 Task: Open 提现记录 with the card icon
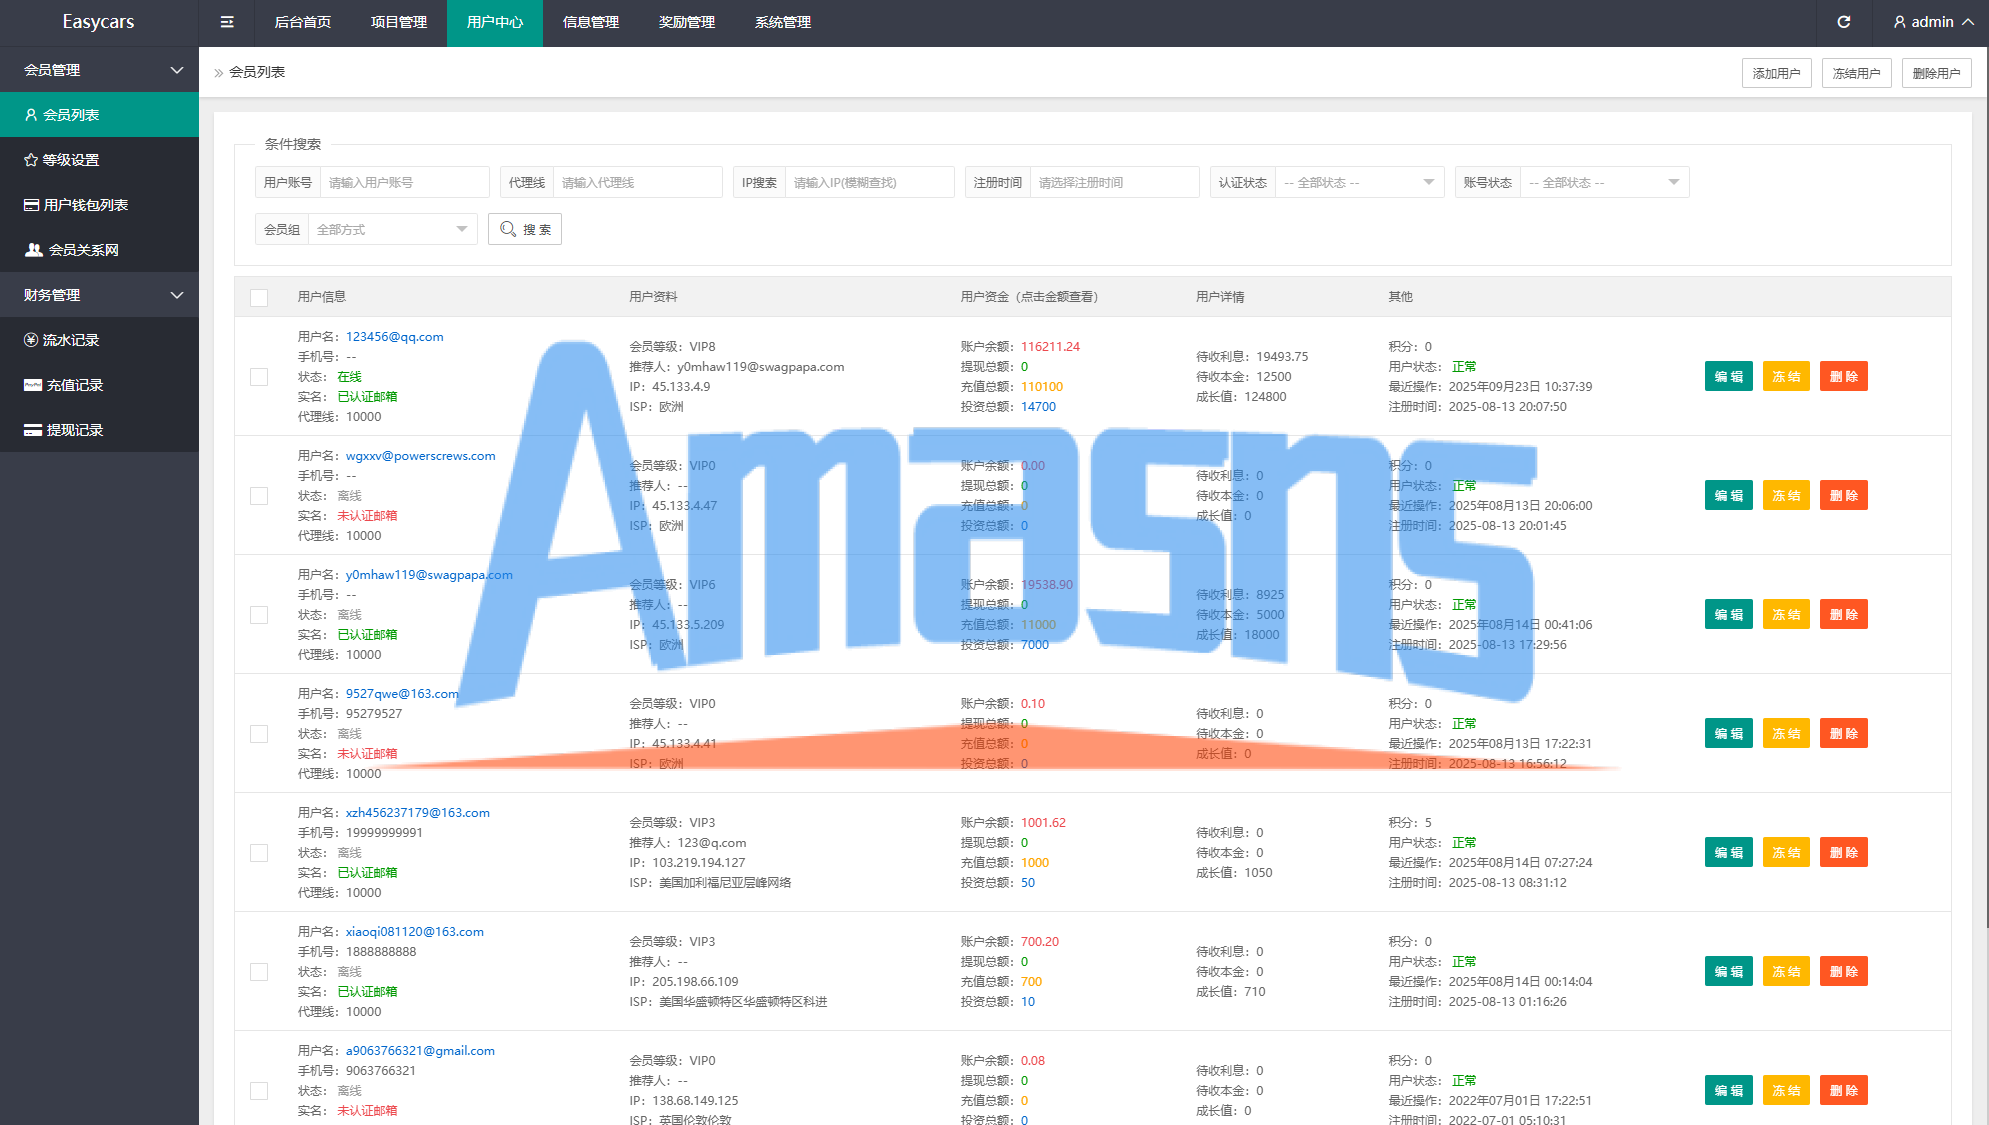[x=33, y=430]
